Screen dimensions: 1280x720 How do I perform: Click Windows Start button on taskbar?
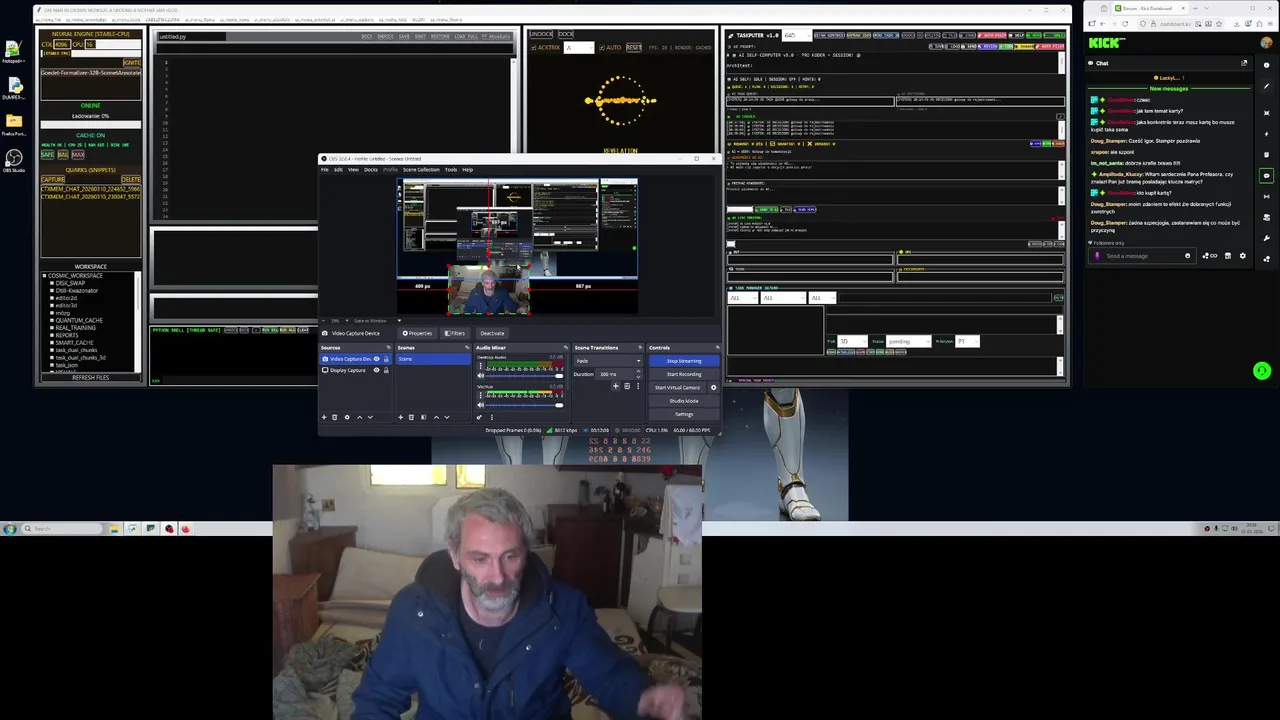pos(10,529)
